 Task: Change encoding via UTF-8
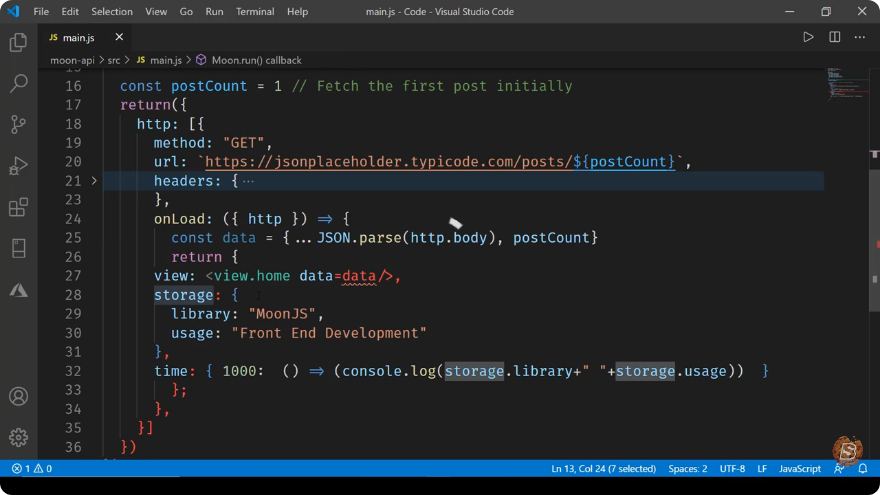click(732, 468)
